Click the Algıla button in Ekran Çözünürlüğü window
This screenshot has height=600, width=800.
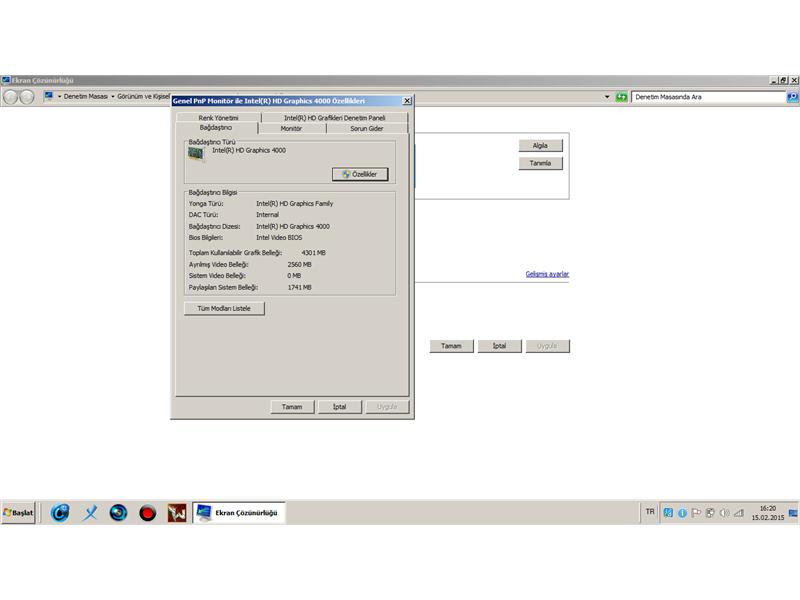[x=540, y=145]
